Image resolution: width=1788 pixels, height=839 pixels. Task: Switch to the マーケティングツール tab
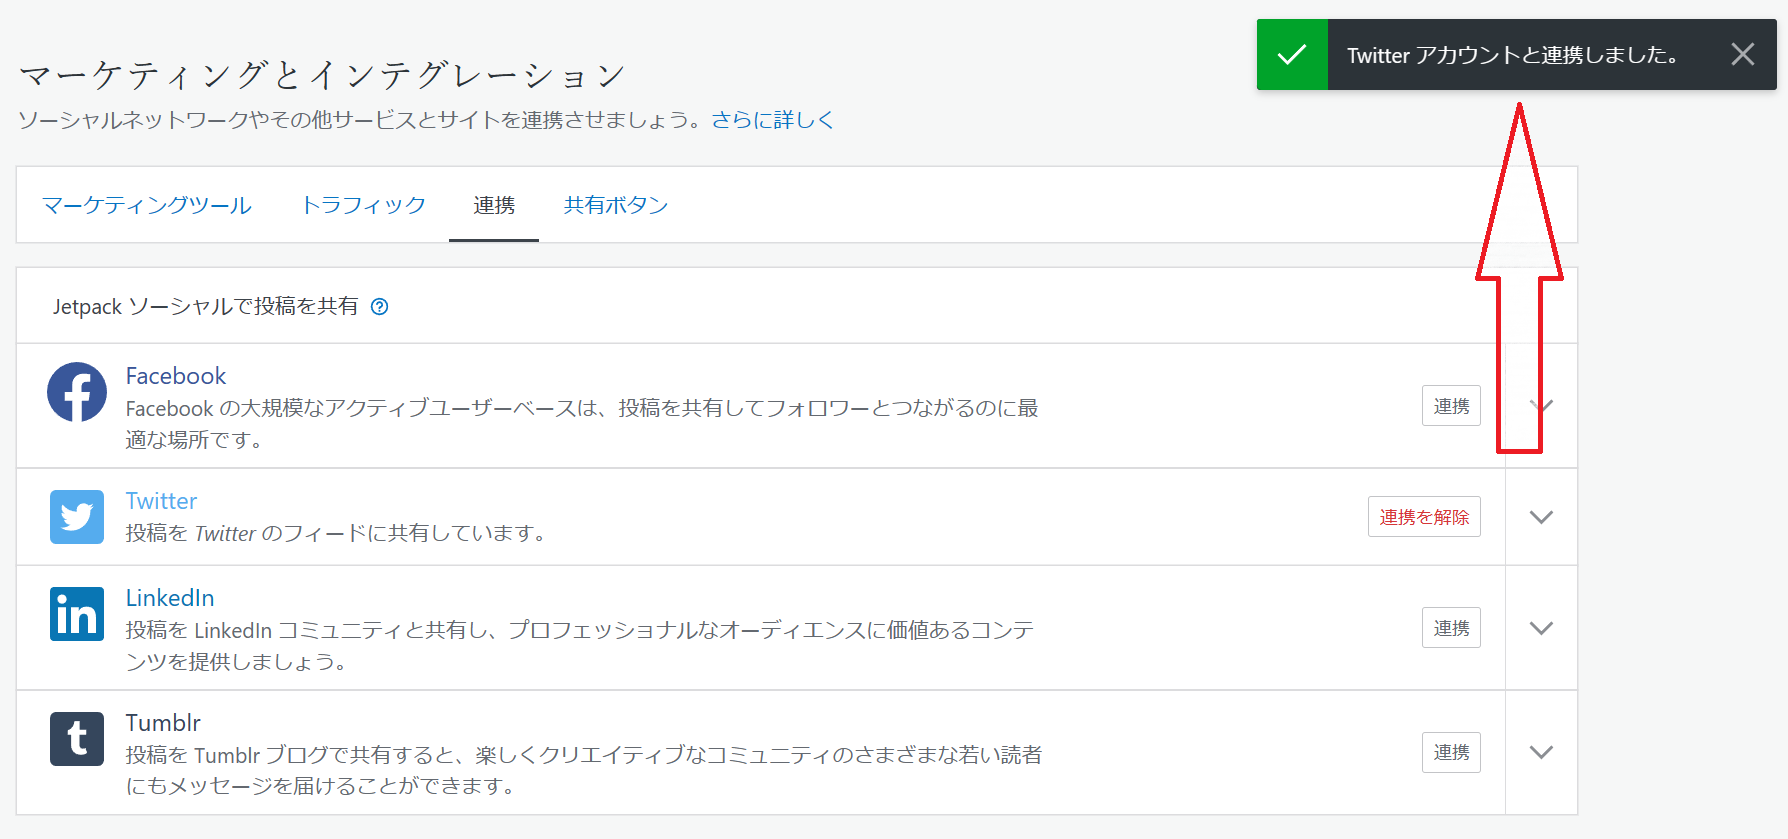[x=147, y=205]
